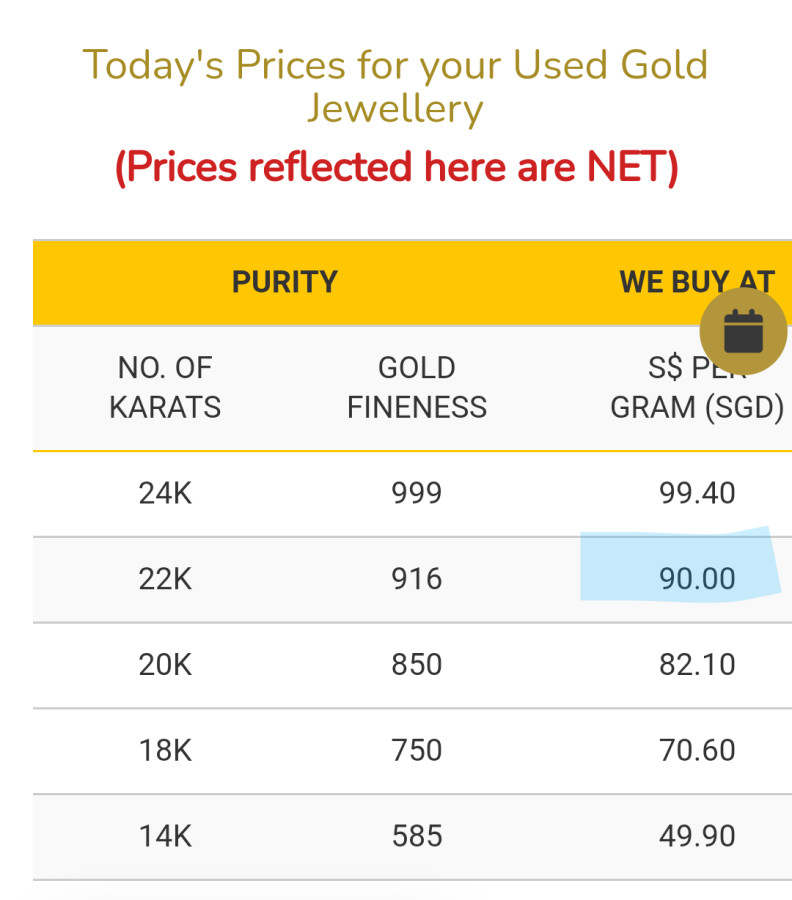Click the 99.40 price for 24K
Screen dimensions: 792x900
697,493
